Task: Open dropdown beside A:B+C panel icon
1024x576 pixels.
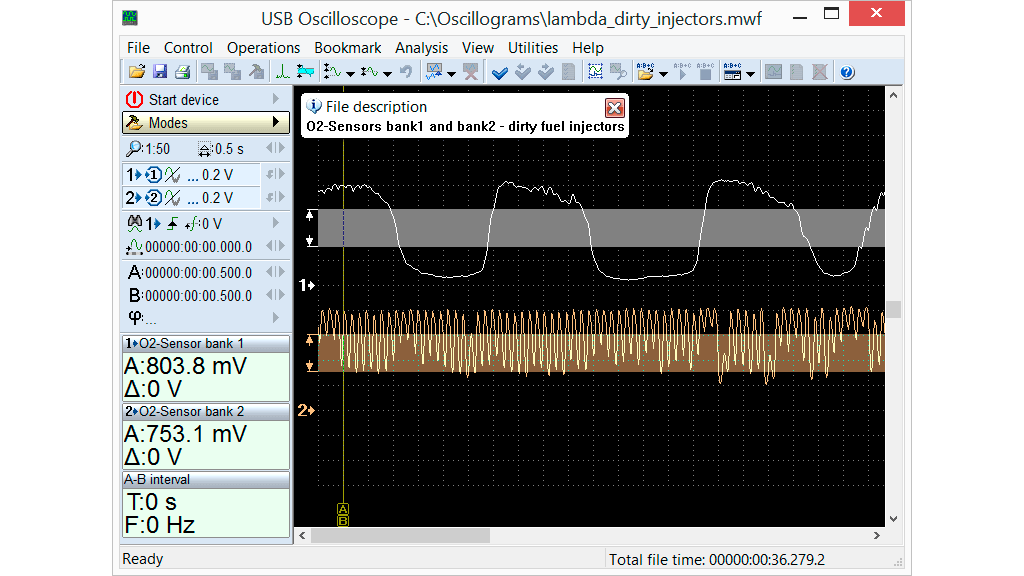Action: [x=750, y=73]
